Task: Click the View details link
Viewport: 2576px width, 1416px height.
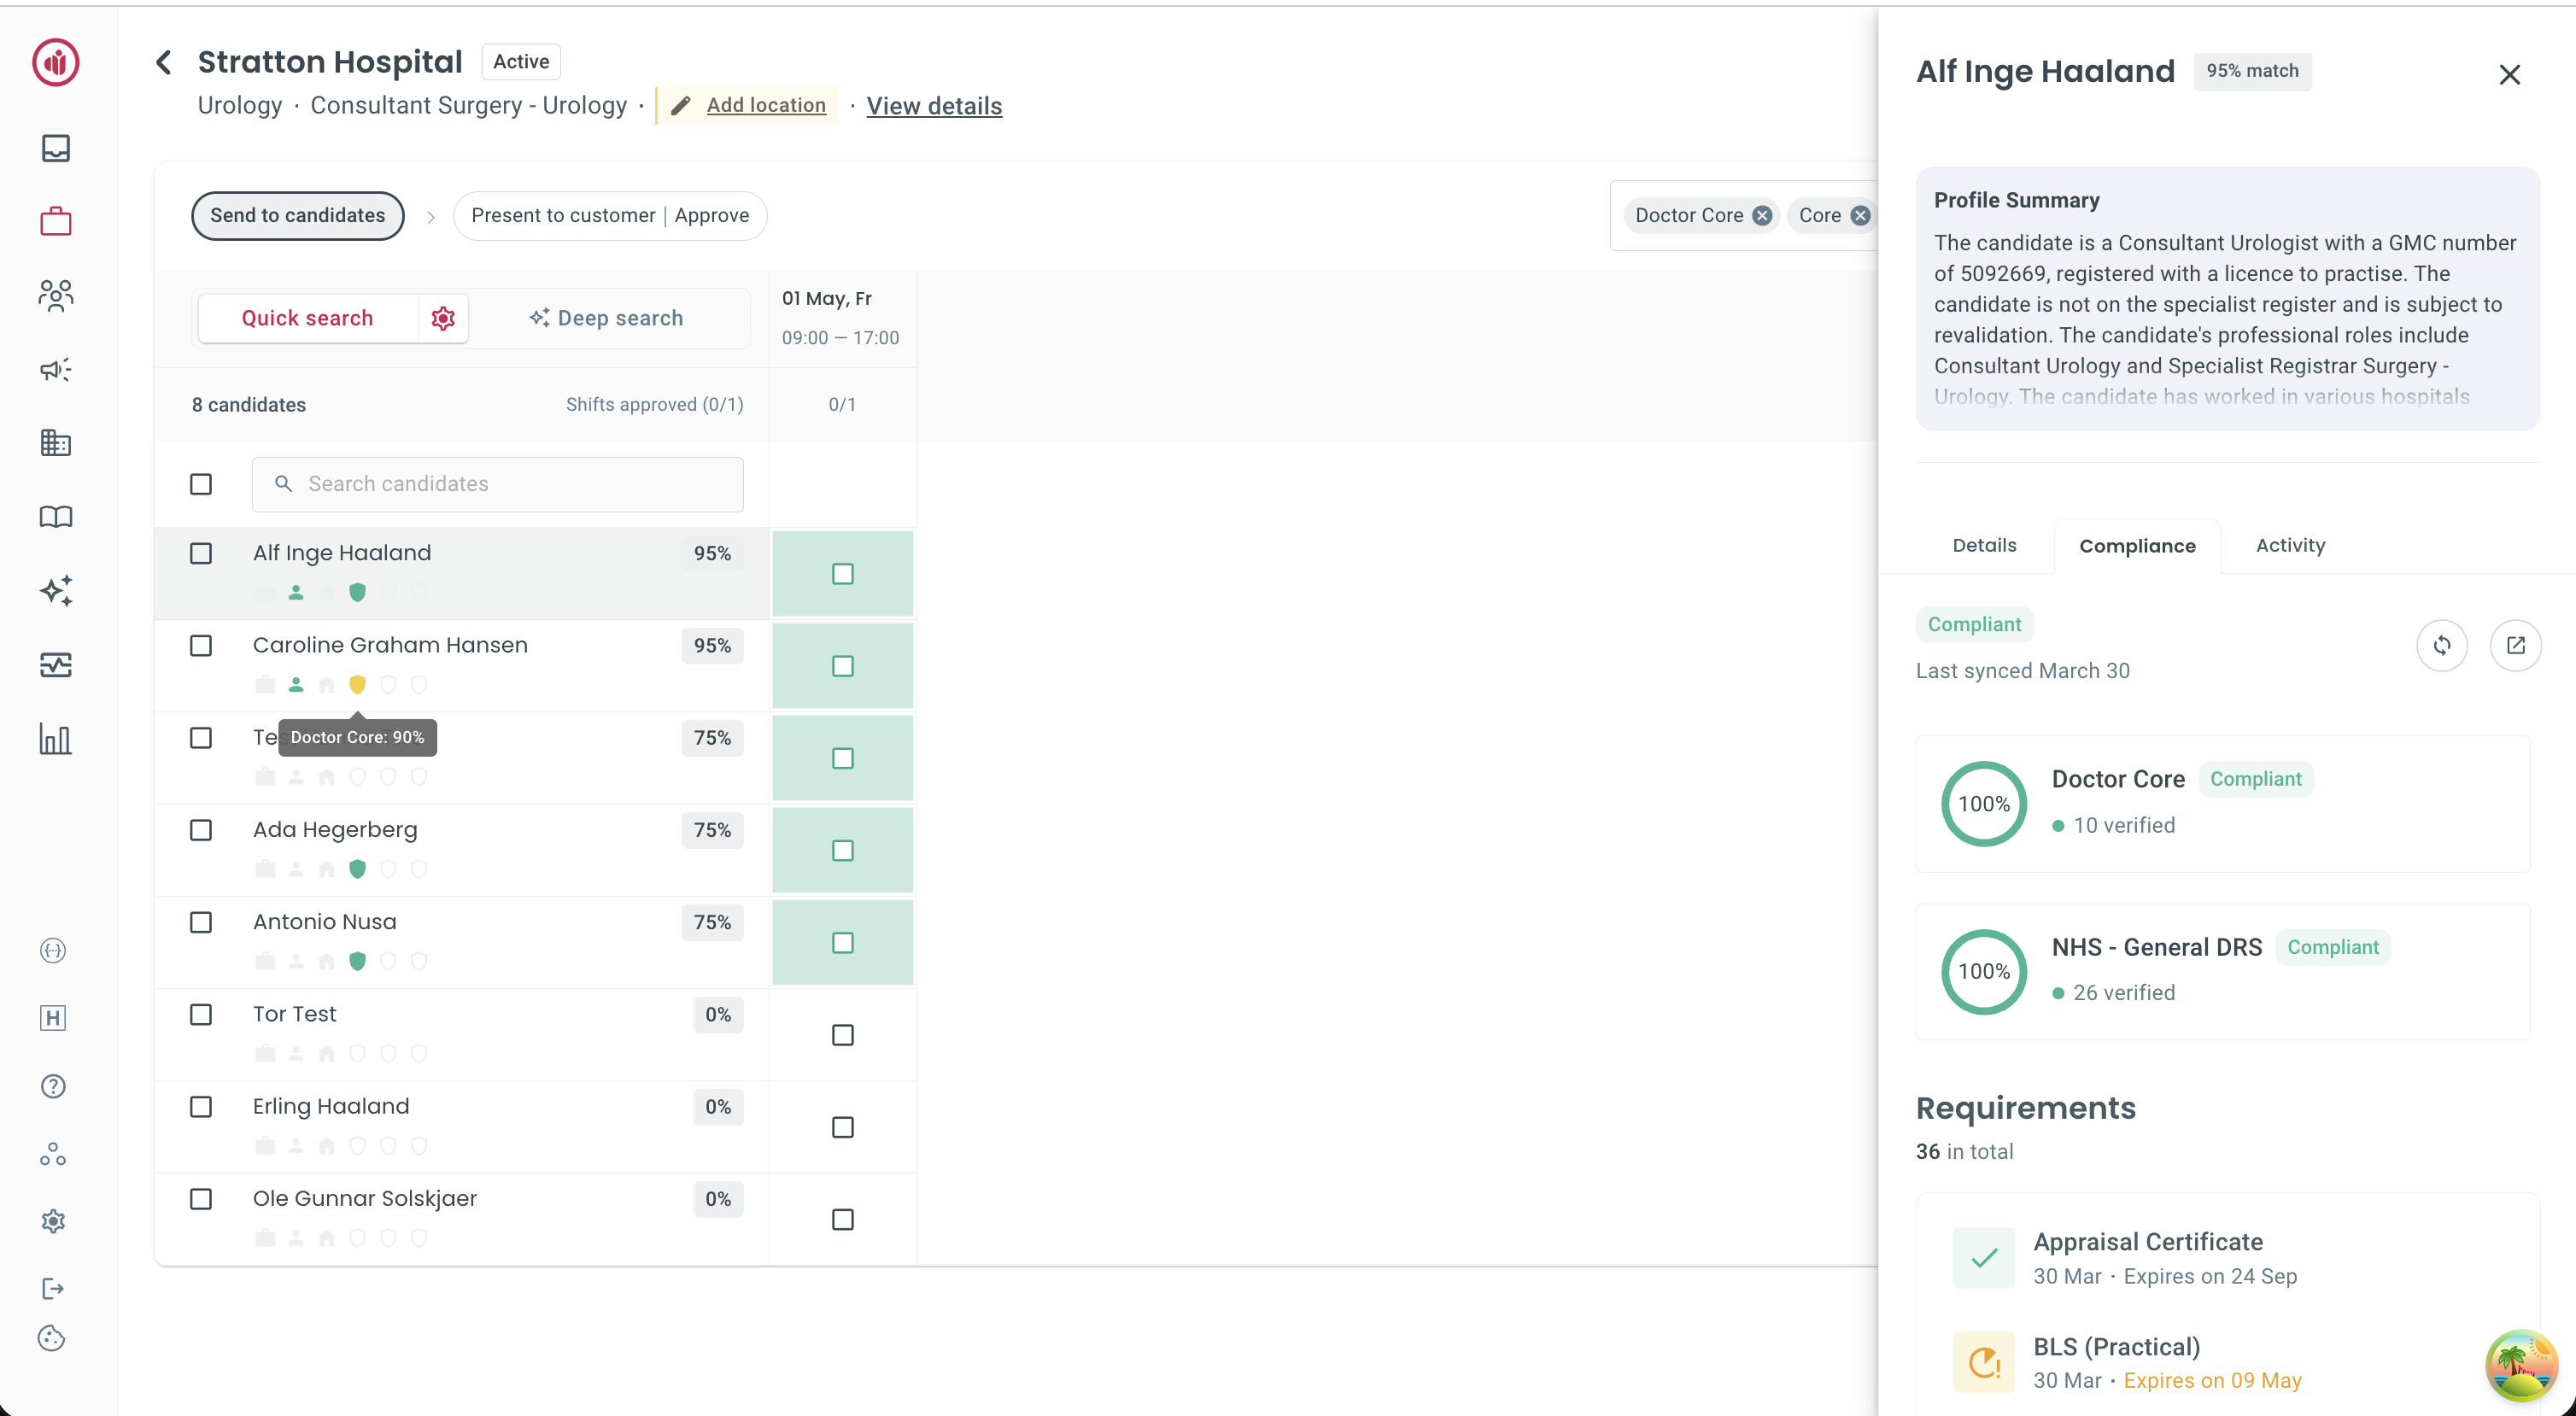Action: [x=933, y=106]
